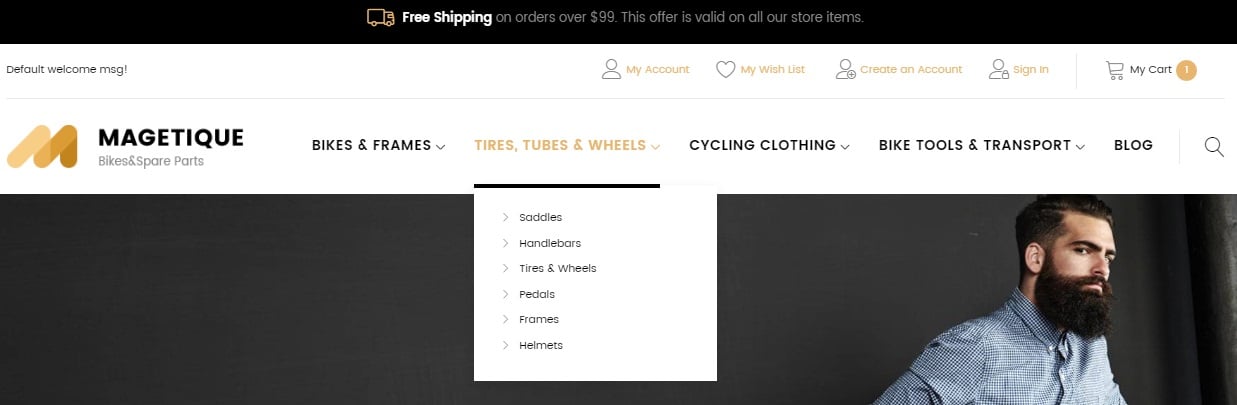Click the Magetique logo

point(125,147)
